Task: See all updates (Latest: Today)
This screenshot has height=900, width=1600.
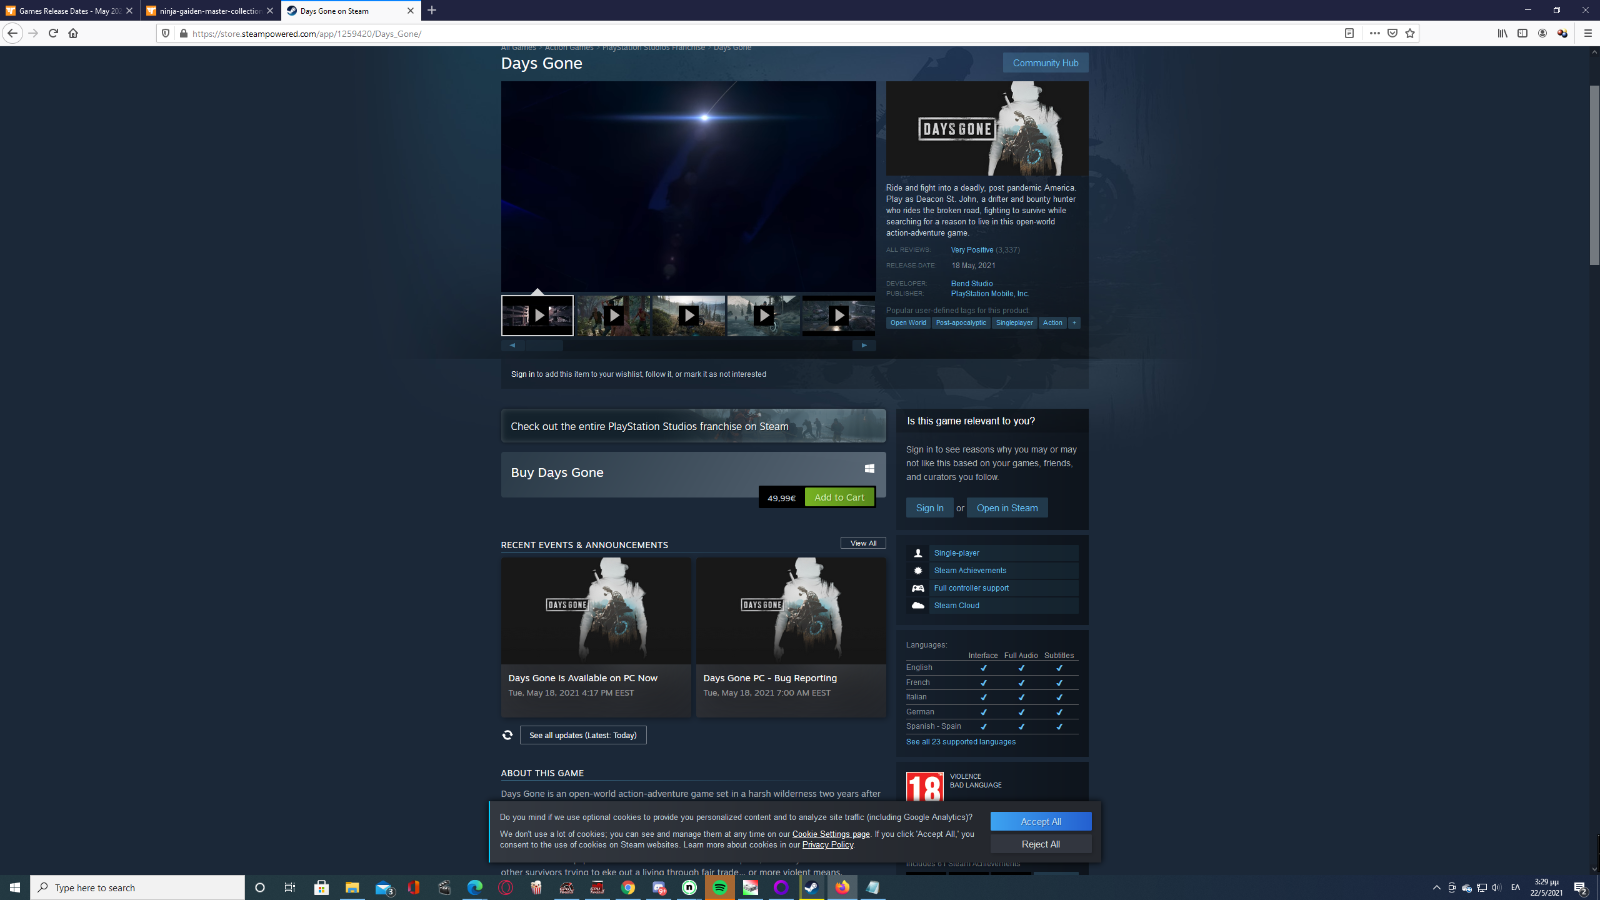Action: [x=583, y=735]
